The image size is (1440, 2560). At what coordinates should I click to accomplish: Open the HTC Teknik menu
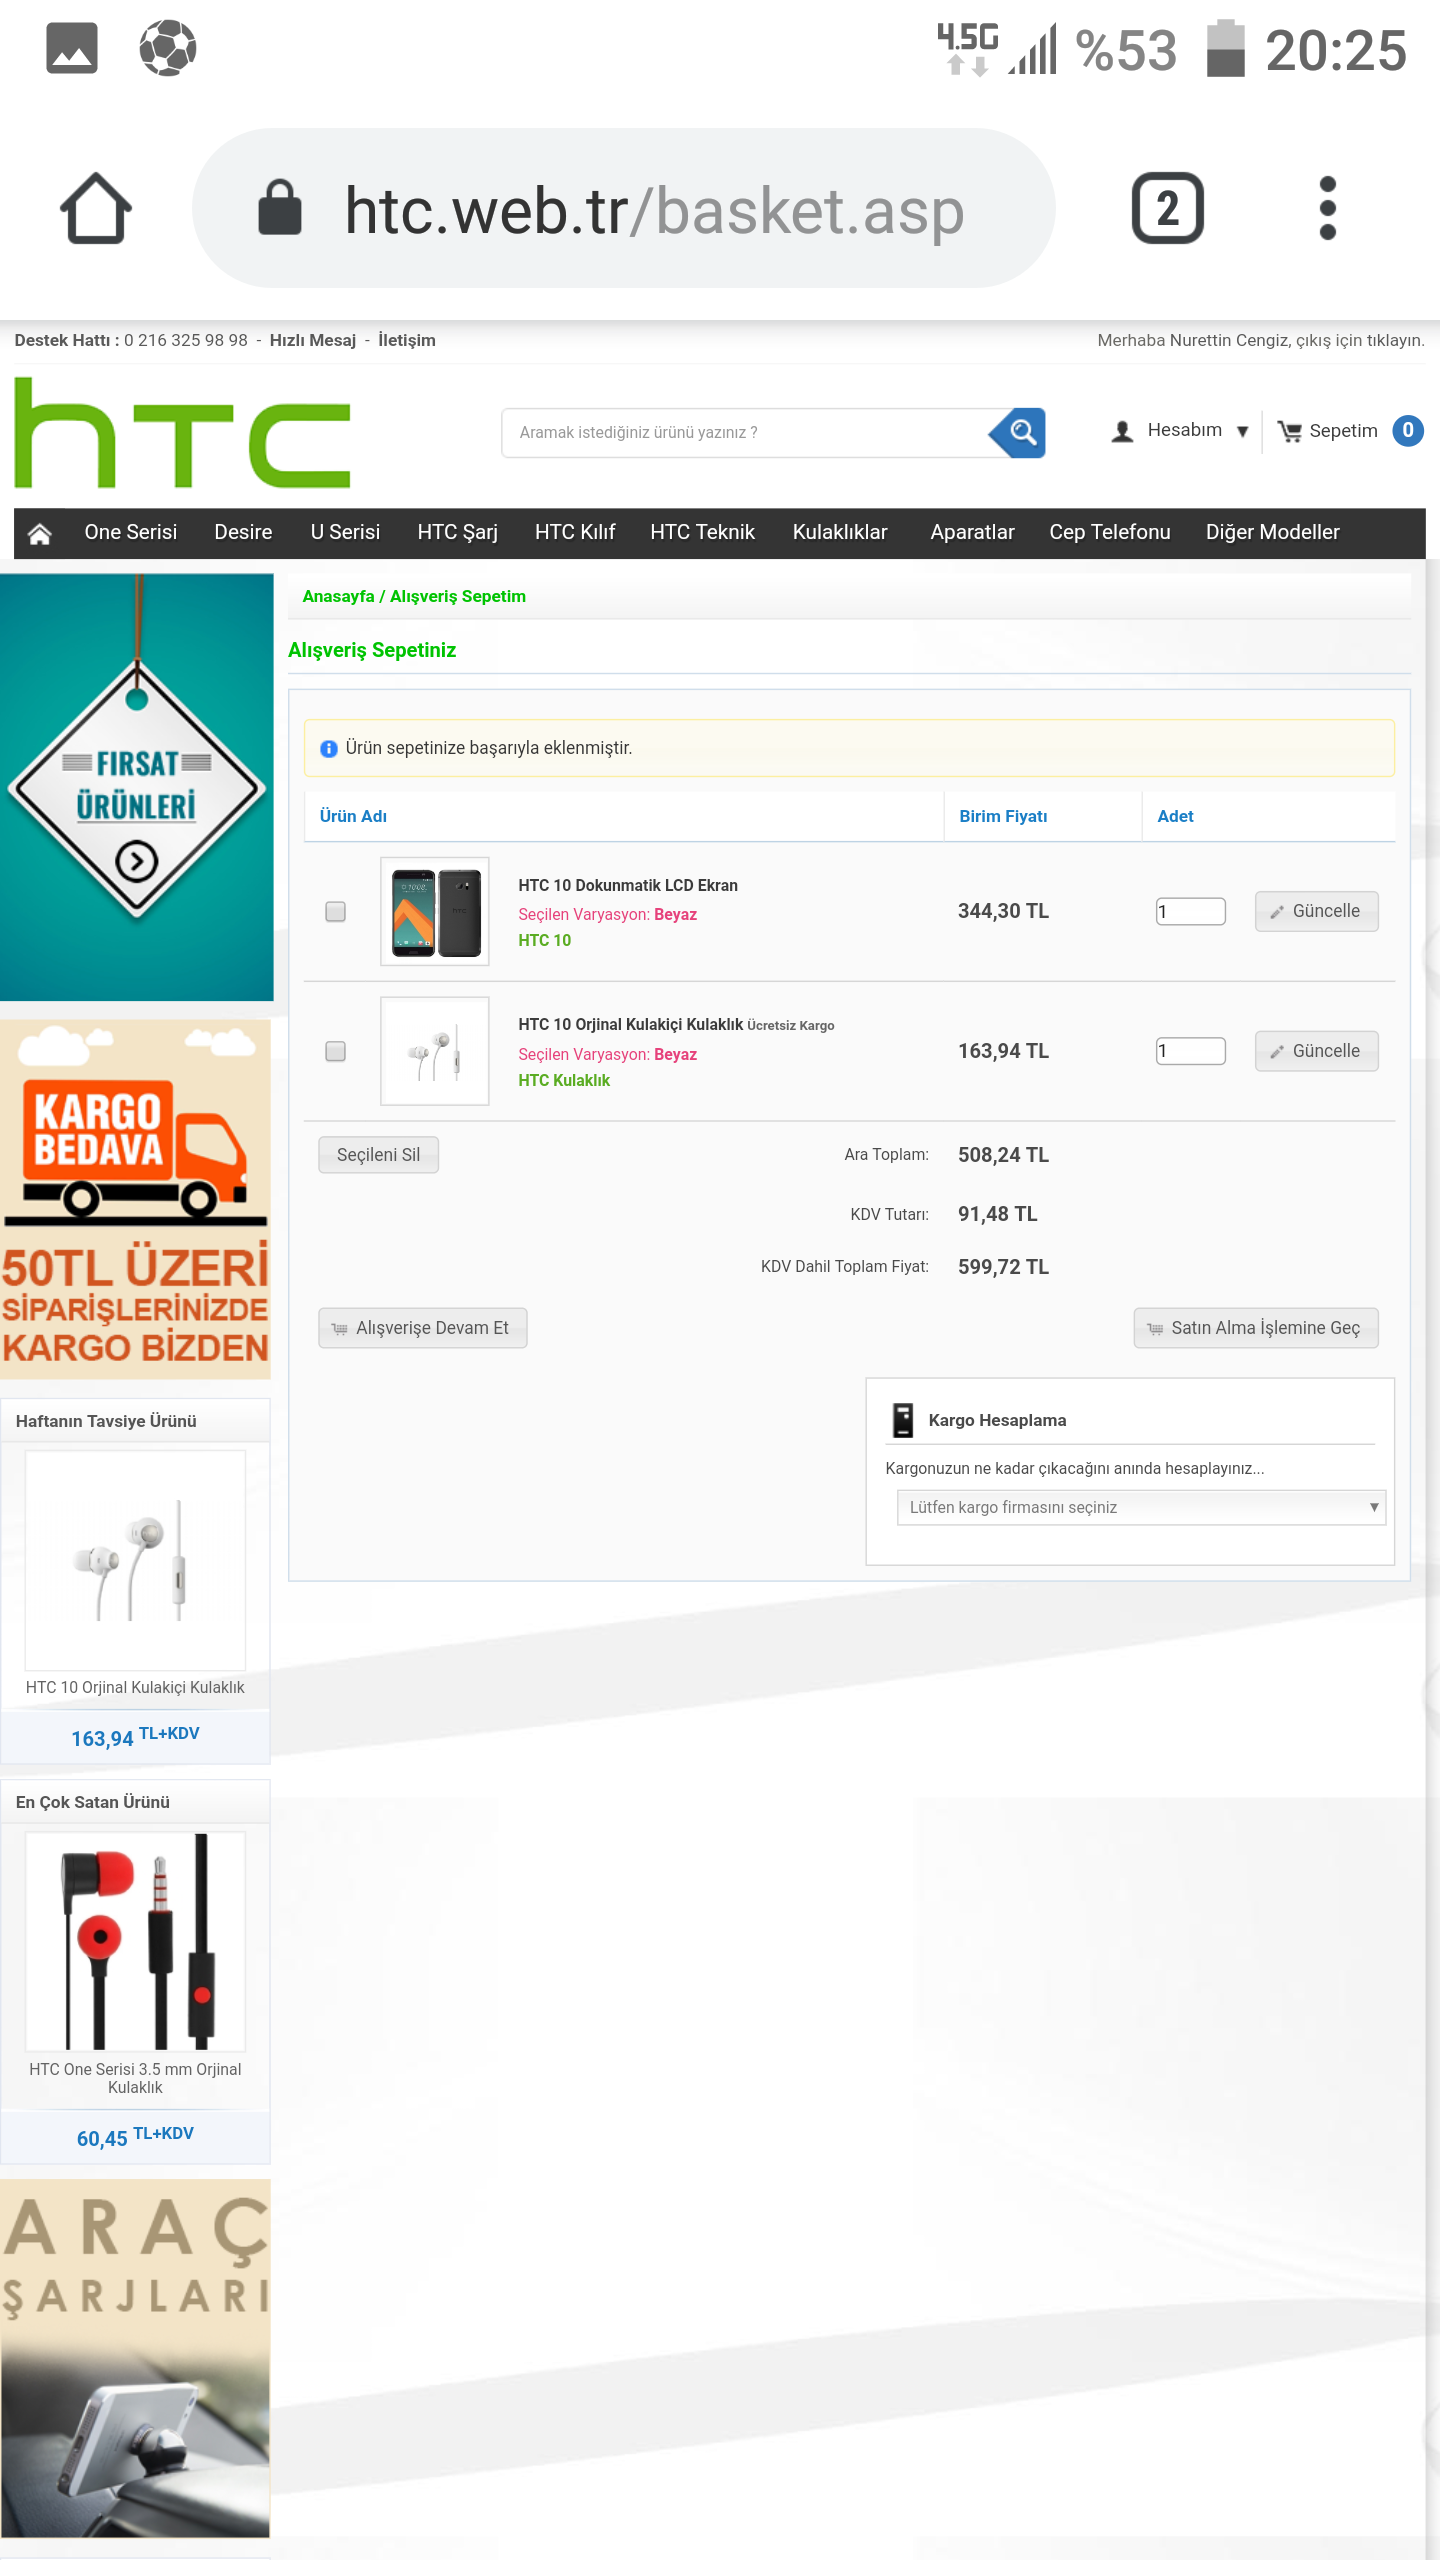click(702, 532)
